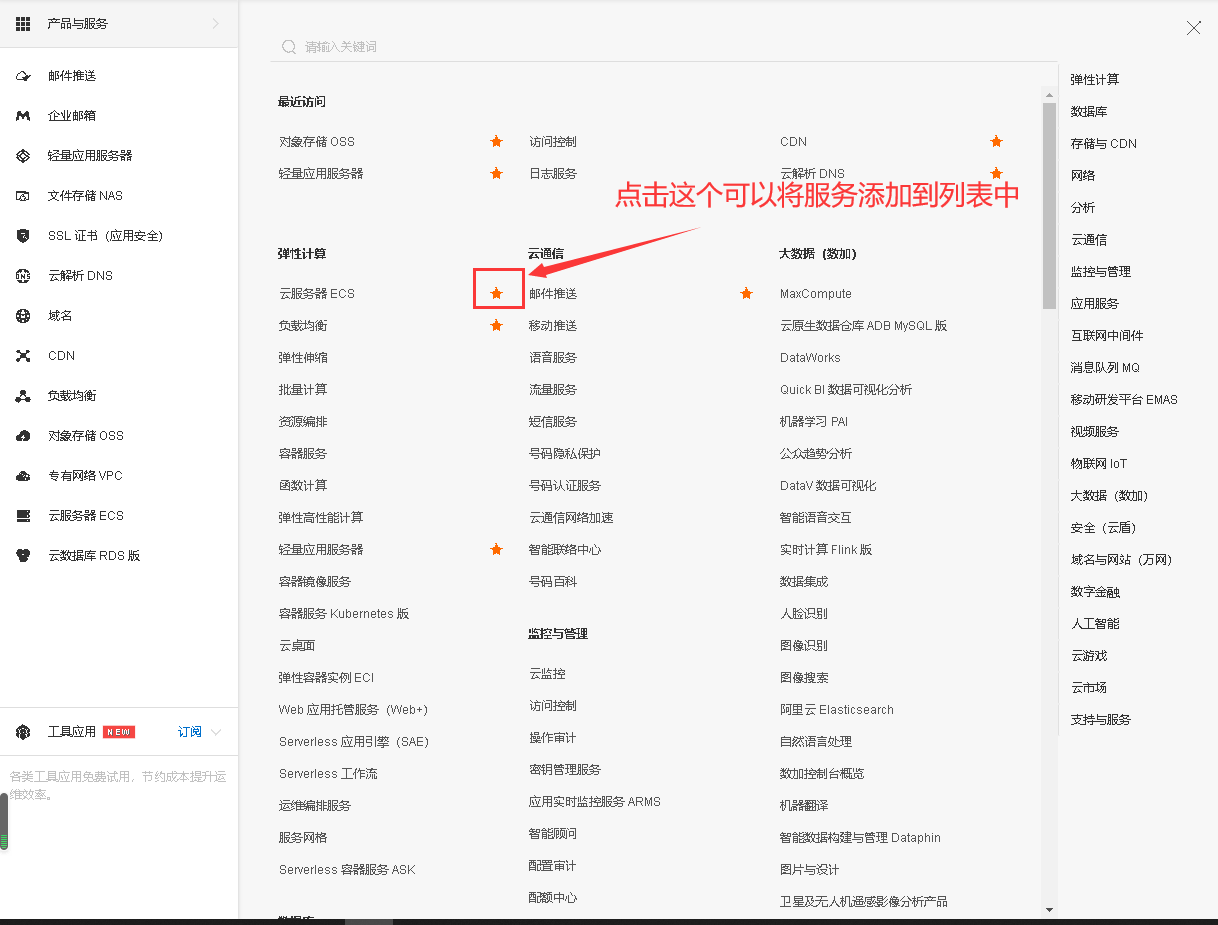Expand the 订阅 dropdown arrow
Viewport: 1218px width, 925px height.
click(216, 732)
